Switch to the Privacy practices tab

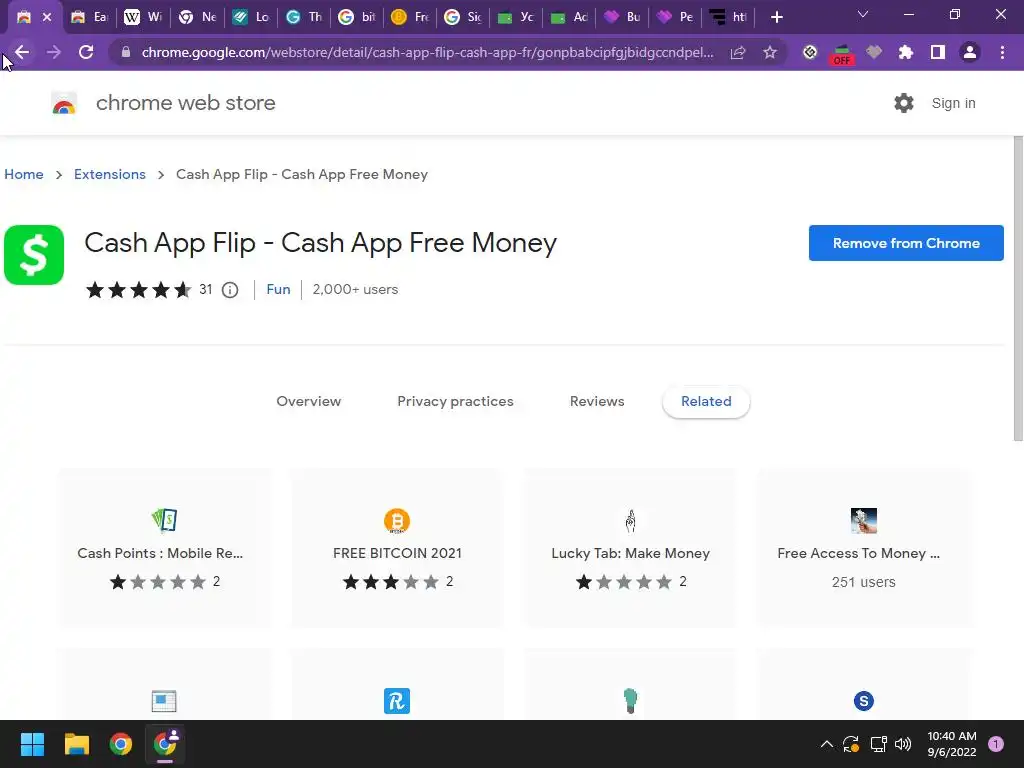[x=455, y=402]
